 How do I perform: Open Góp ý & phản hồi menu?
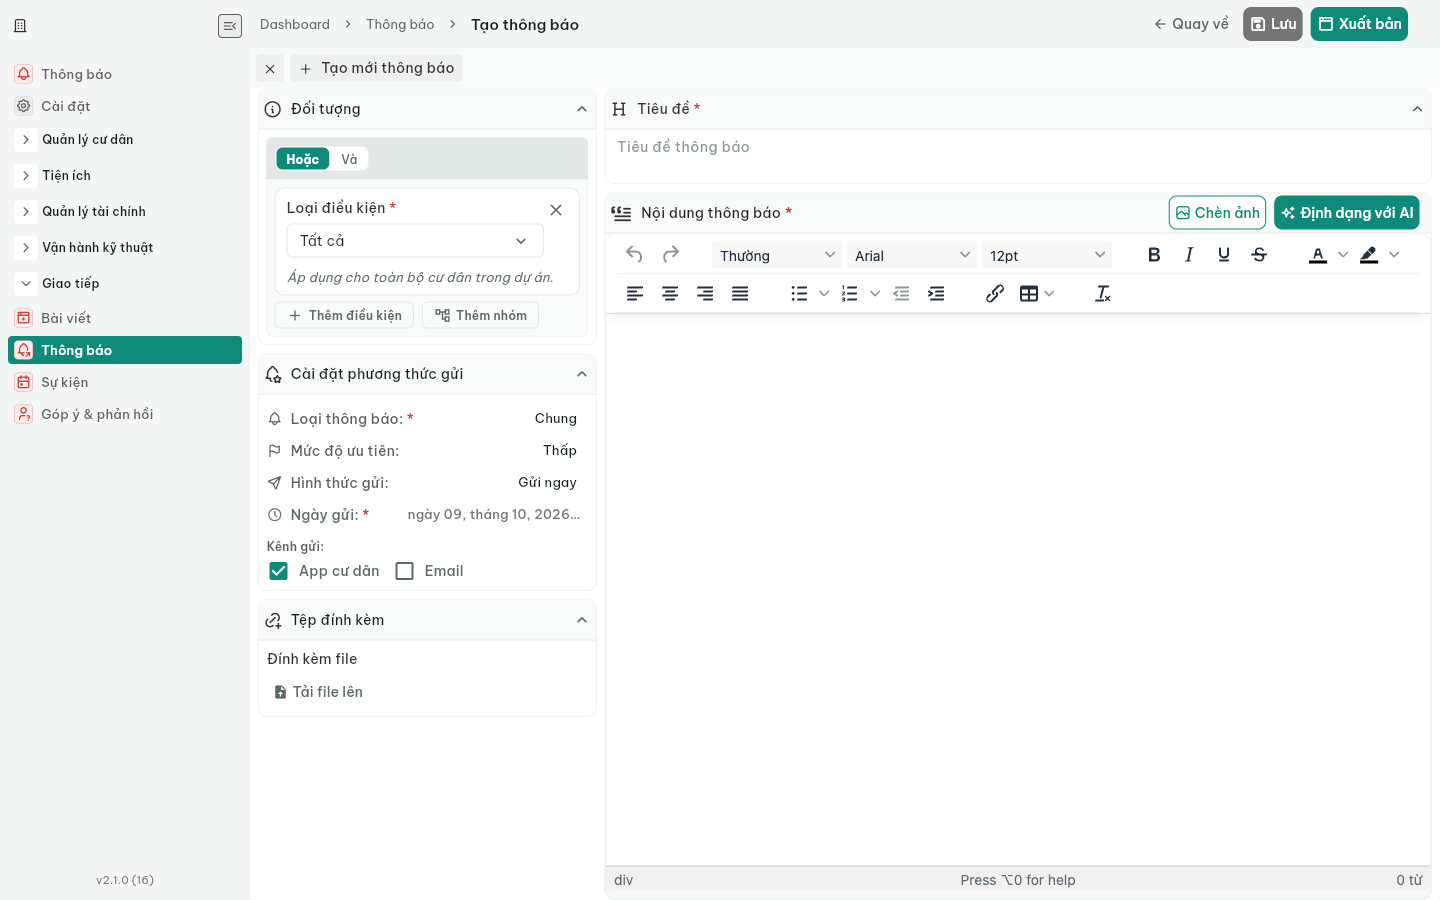[125, 414]
